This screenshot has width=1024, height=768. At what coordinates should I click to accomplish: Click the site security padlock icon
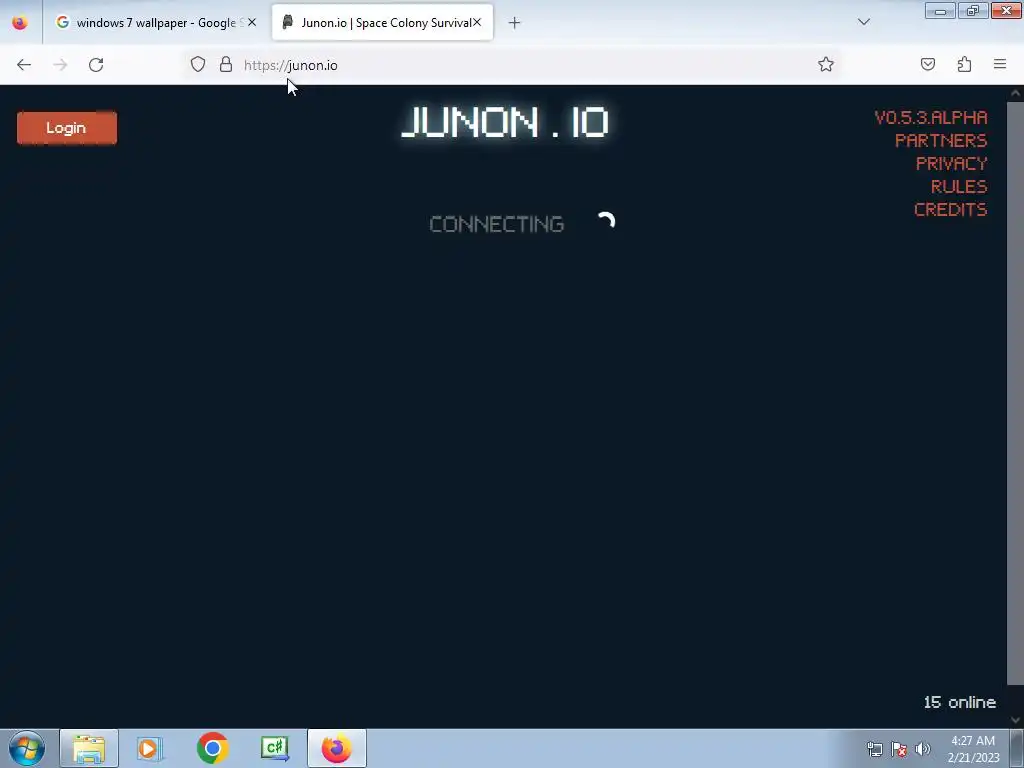(226, 64)
